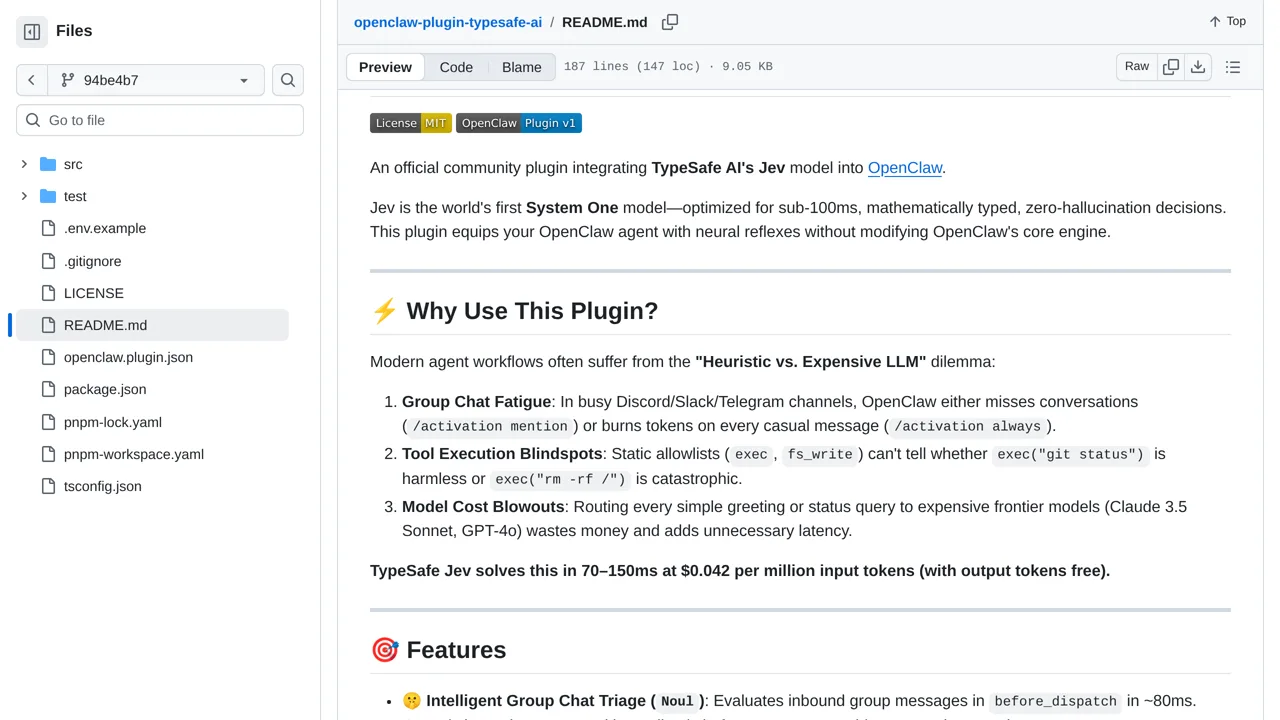The width and height of the screenshot is (1280, 720).
Task: Open the test folder
Action: point(75,196)
